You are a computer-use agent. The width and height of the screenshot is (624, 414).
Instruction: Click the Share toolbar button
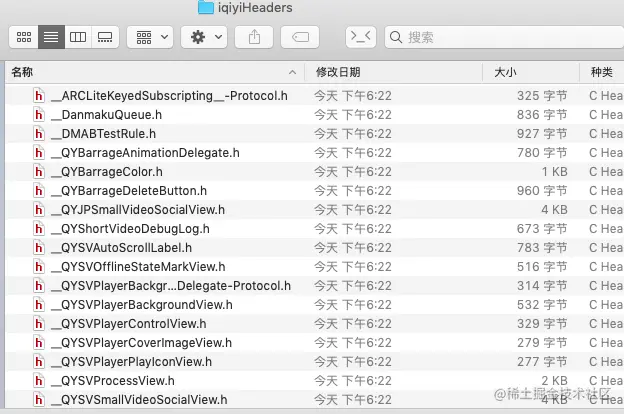coord(254,37)
